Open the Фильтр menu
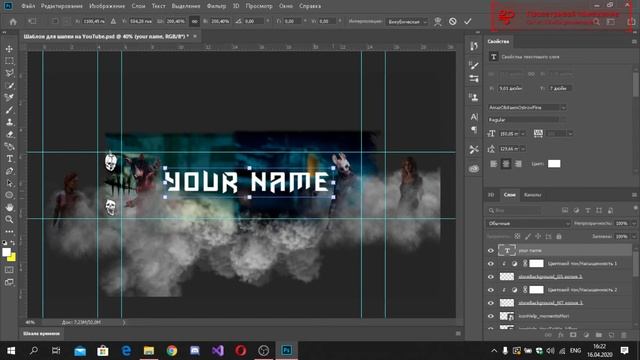The image size is (640, 360). click(x=216, y=6)
